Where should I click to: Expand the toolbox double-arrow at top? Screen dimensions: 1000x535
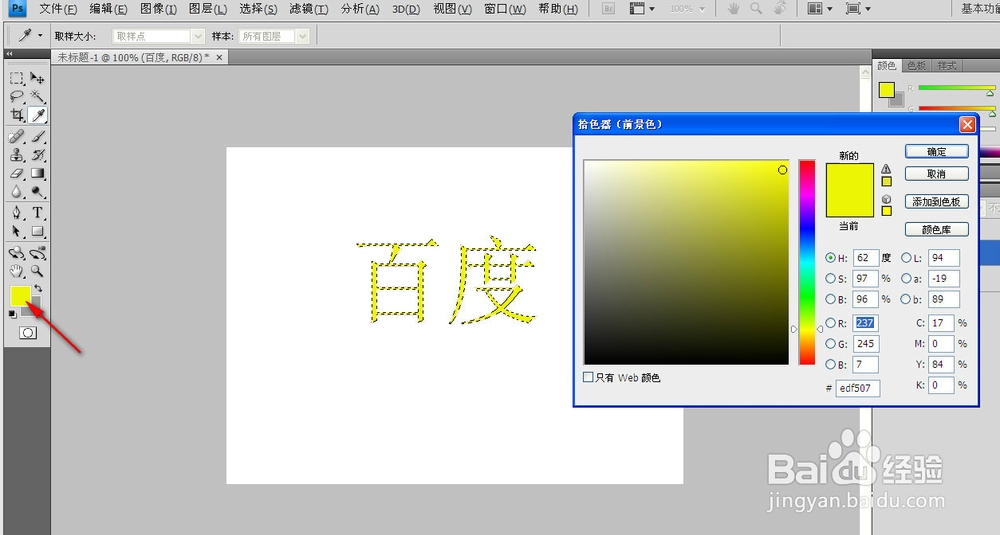tap(10, 54)
